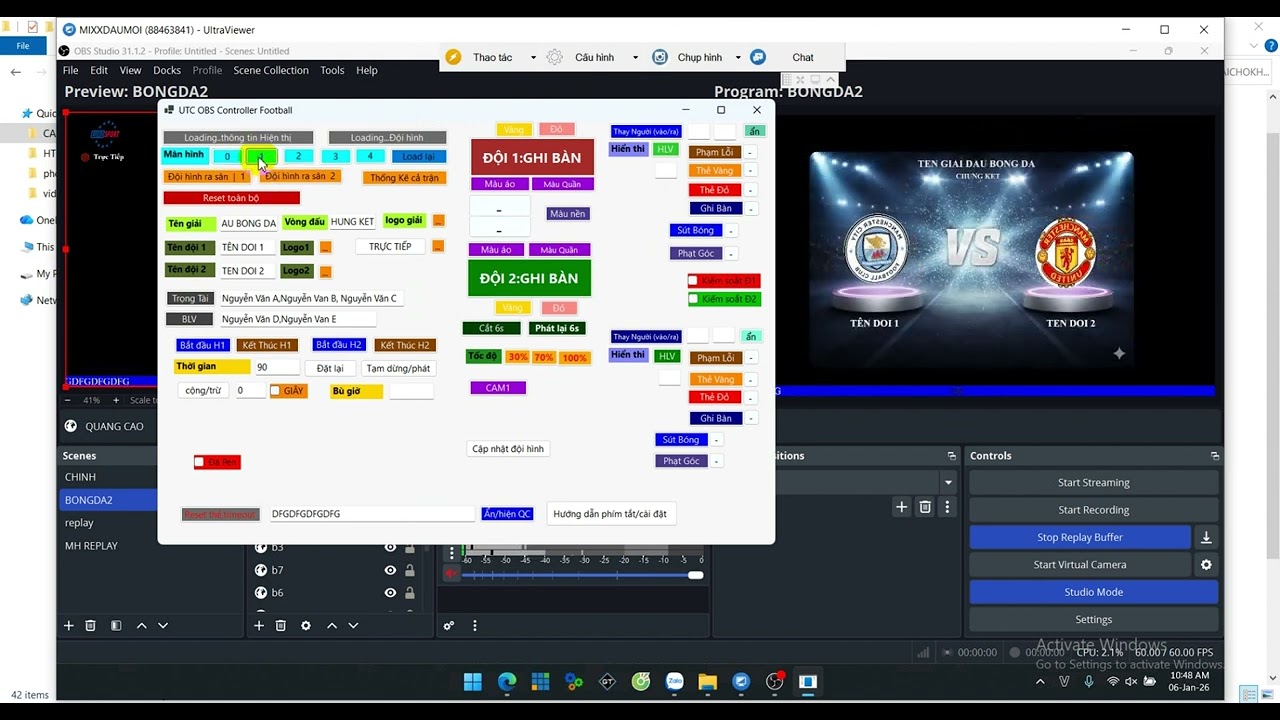Open the scene transition type dropdown
This screenshot has height=720, width=1280.
point(948,483)
